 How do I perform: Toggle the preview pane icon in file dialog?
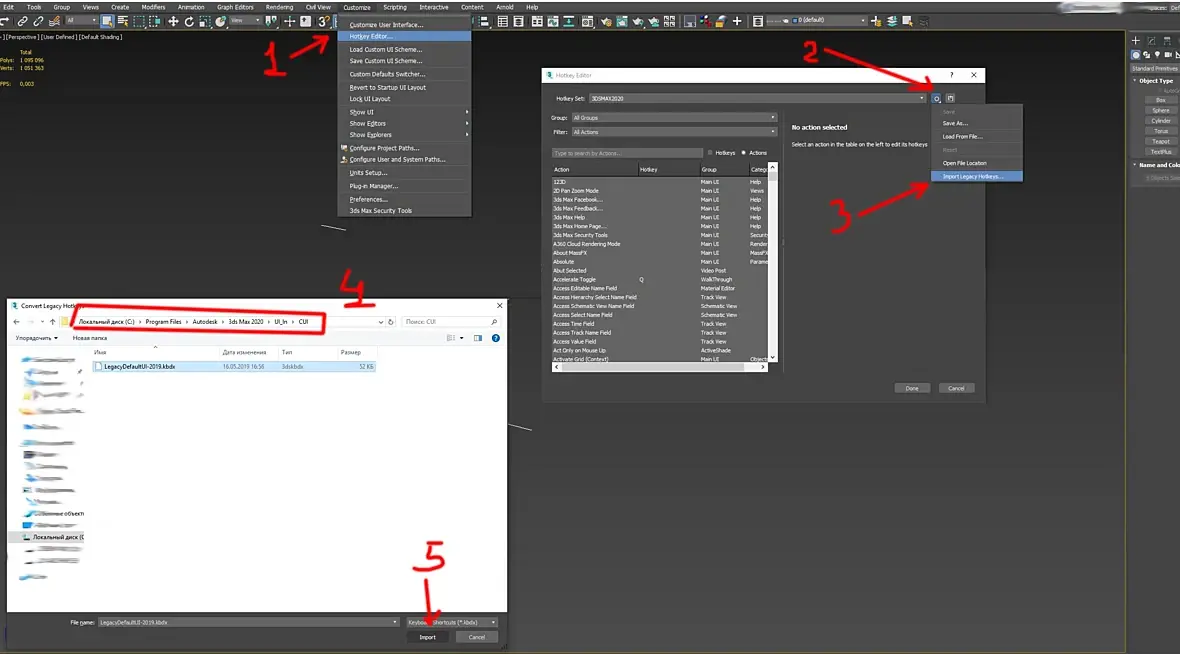point(478,339)
